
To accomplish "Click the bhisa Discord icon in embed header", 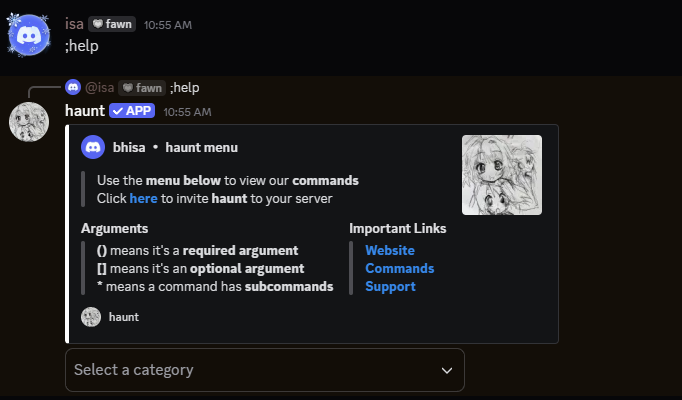I will pyautogui.click(x=93, y=147).
